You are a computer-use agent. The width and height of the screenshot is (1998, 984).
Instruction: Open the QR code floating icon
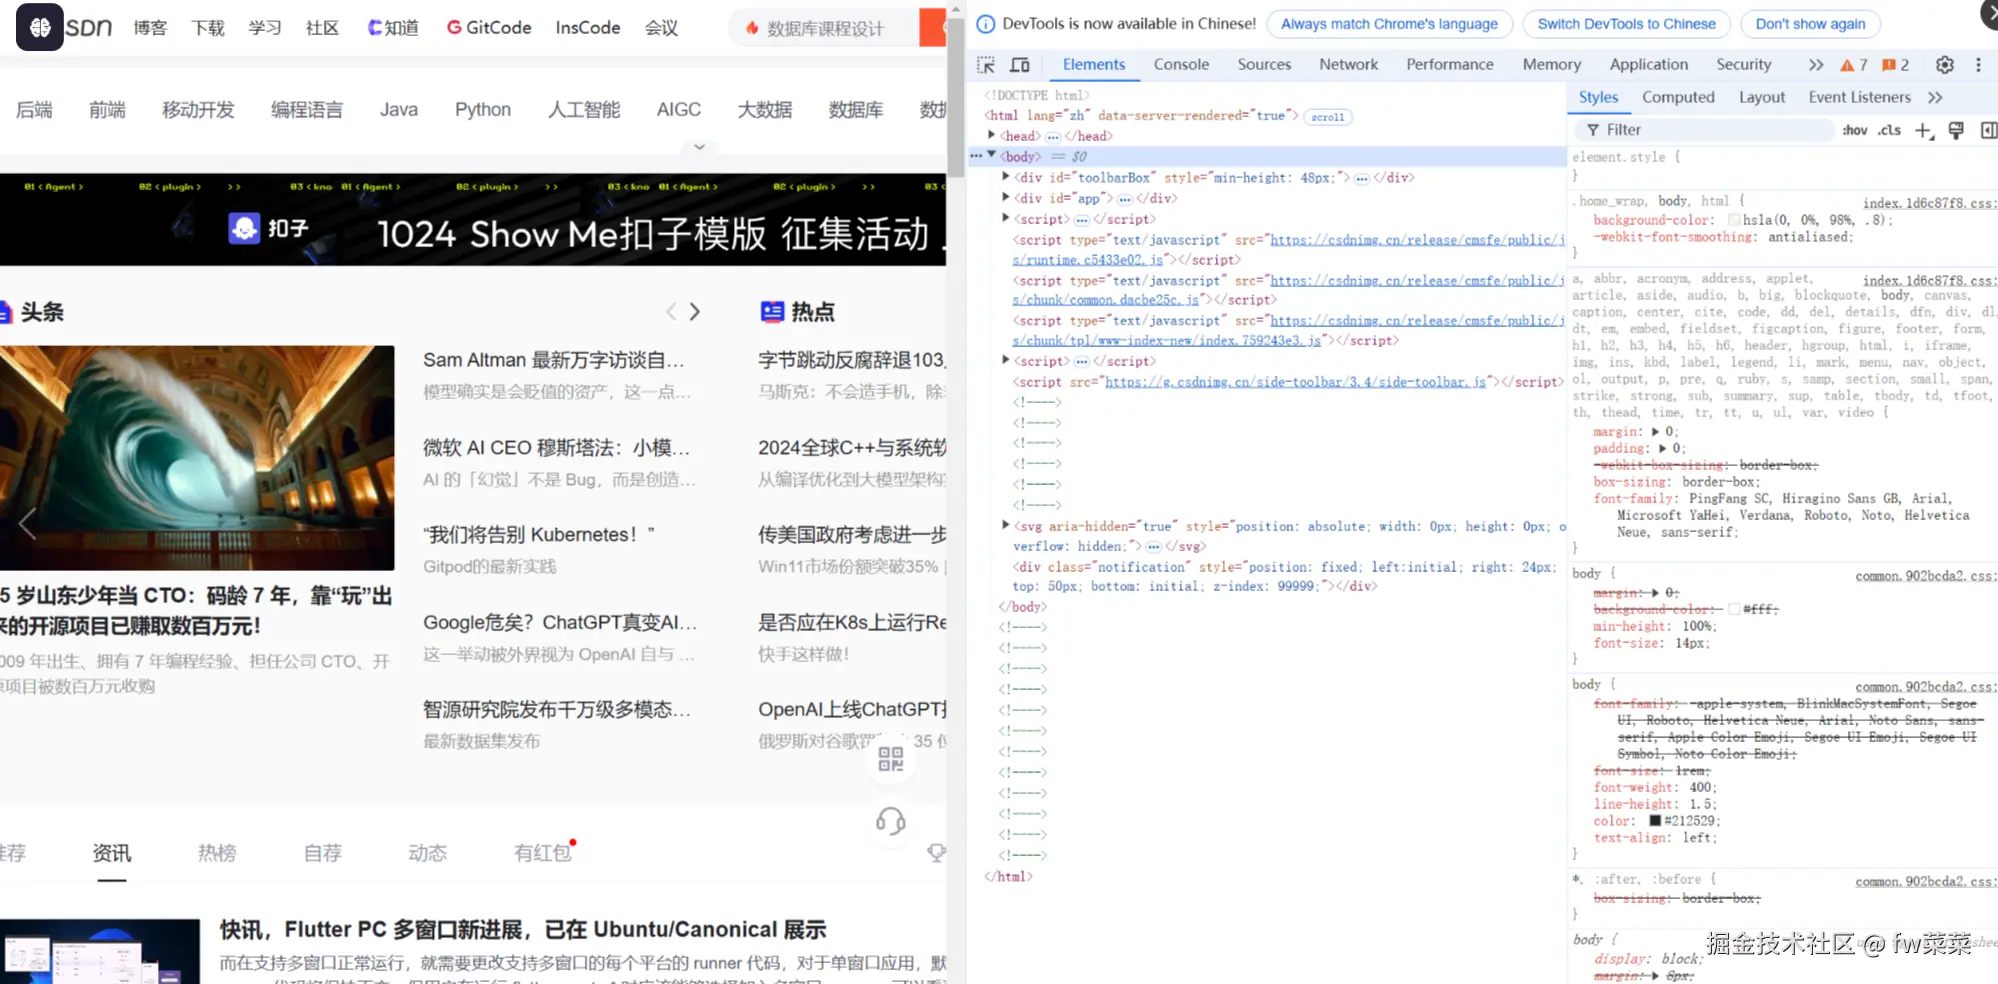891,759
